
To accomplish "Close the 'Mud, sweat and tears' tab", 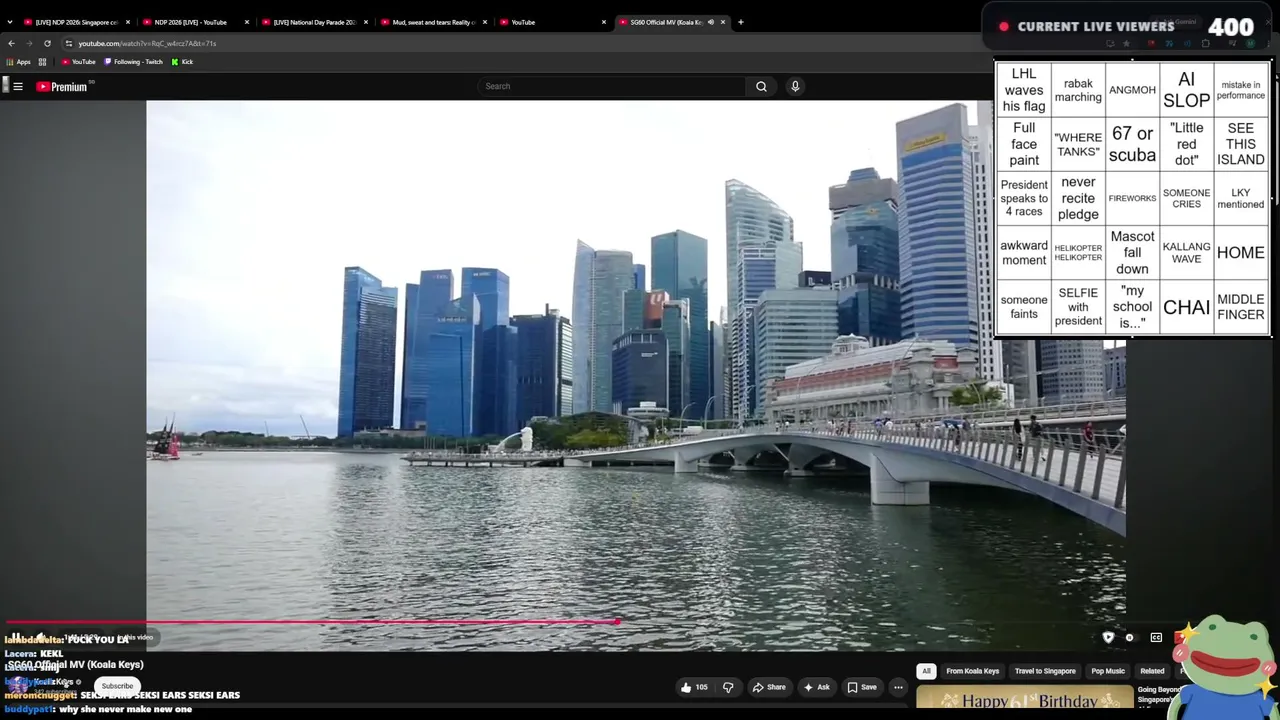I will pos(485,22).
